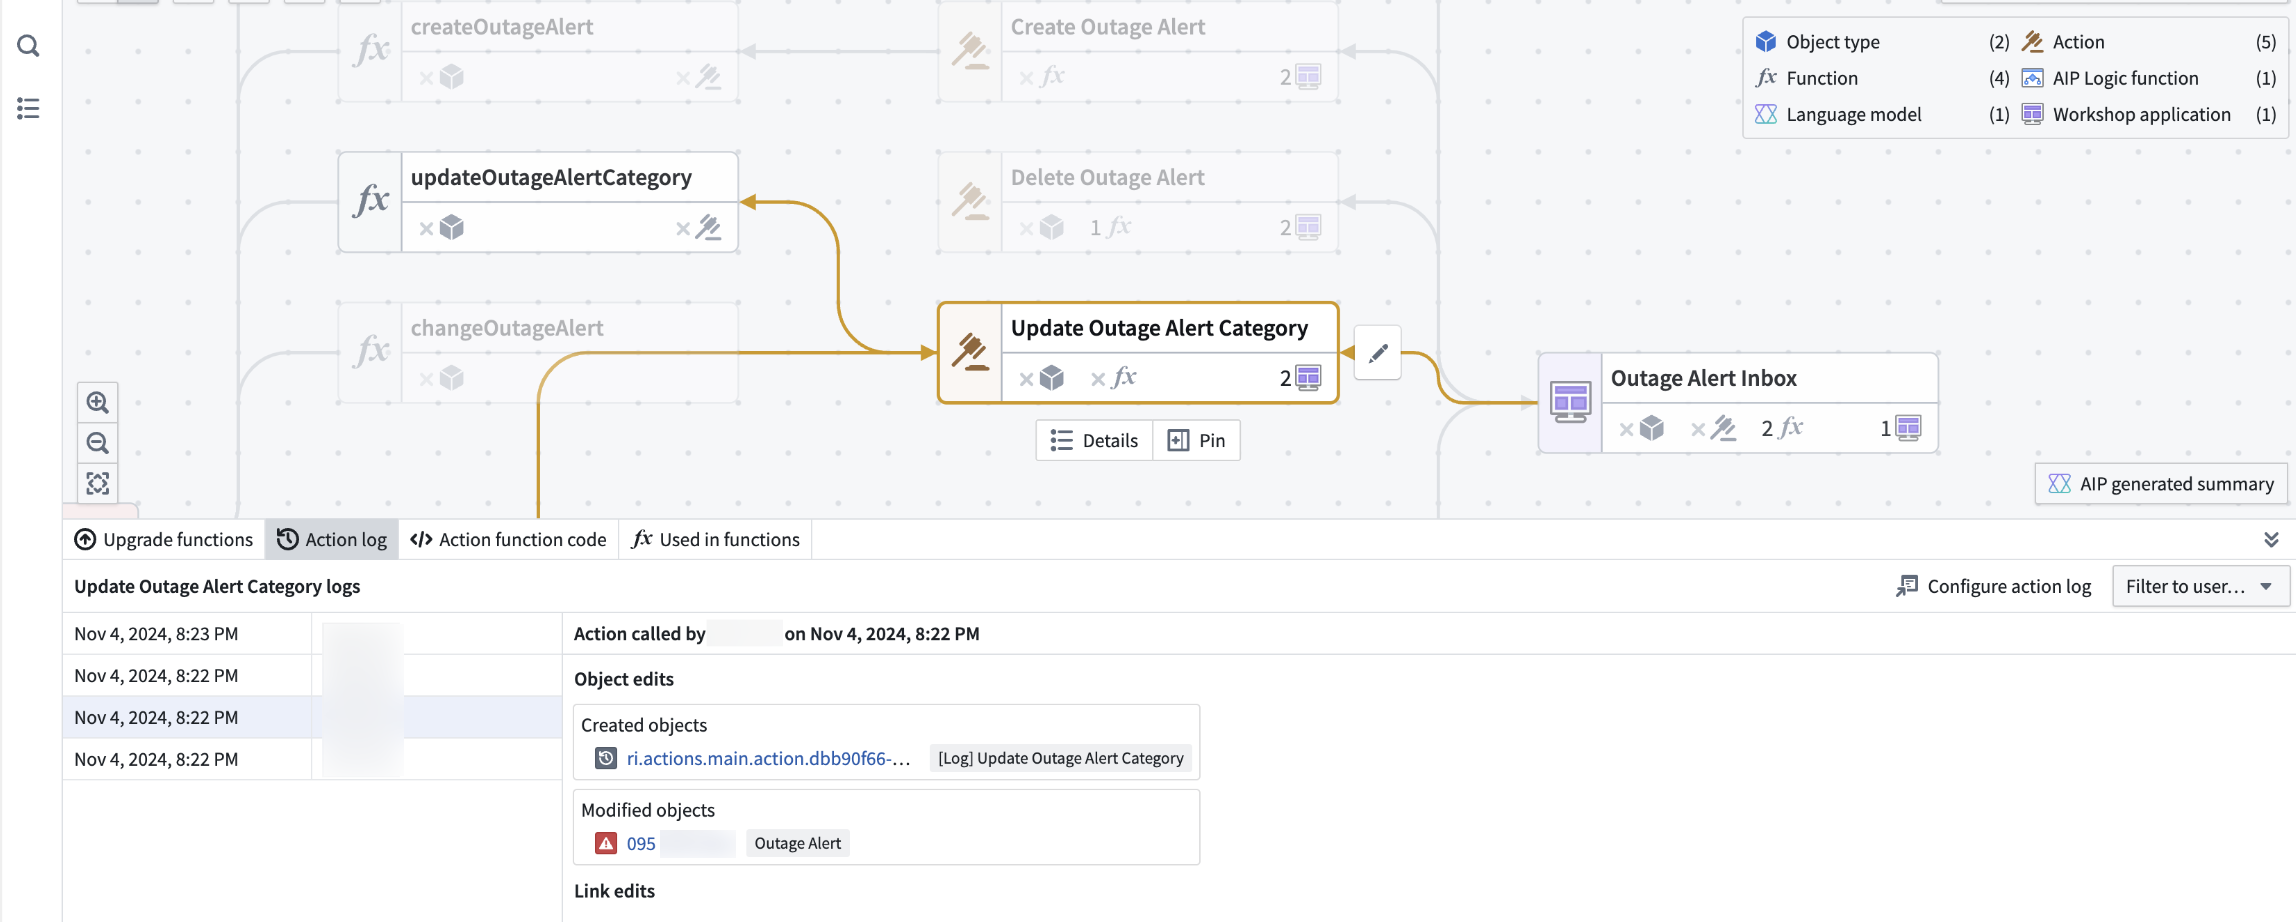Click the search icon in the left sidebar
Image resolution: width=2296 pixels, height=922 pixels.
28,45
